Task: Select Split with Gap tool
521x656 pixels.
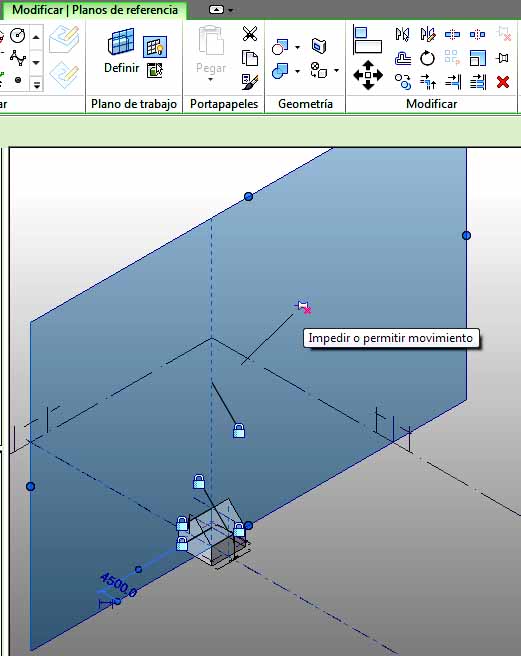Action: click(477, 34)
